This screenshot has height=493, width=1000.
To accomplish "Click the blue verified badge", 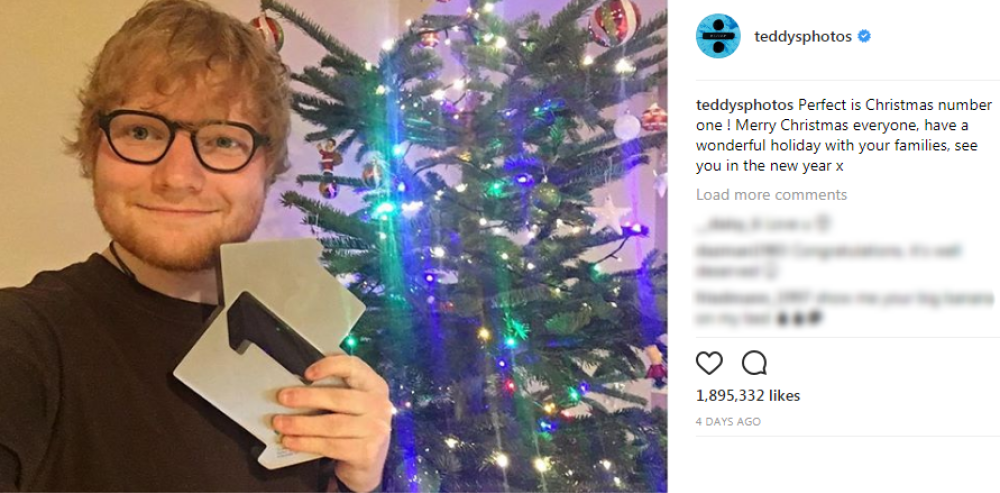I will [864, 36].
